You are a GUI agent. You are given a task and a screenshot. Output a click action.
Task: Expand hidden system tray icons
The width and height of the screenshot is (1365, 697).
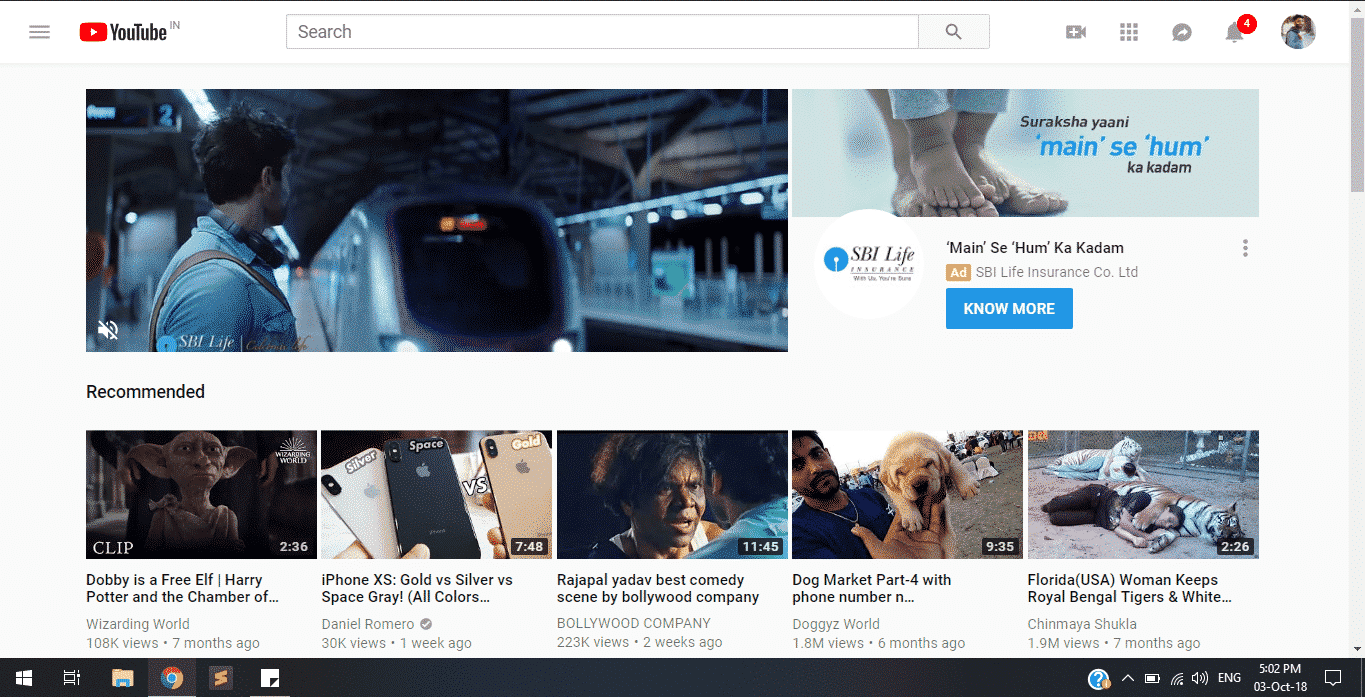pos(1128,678)
